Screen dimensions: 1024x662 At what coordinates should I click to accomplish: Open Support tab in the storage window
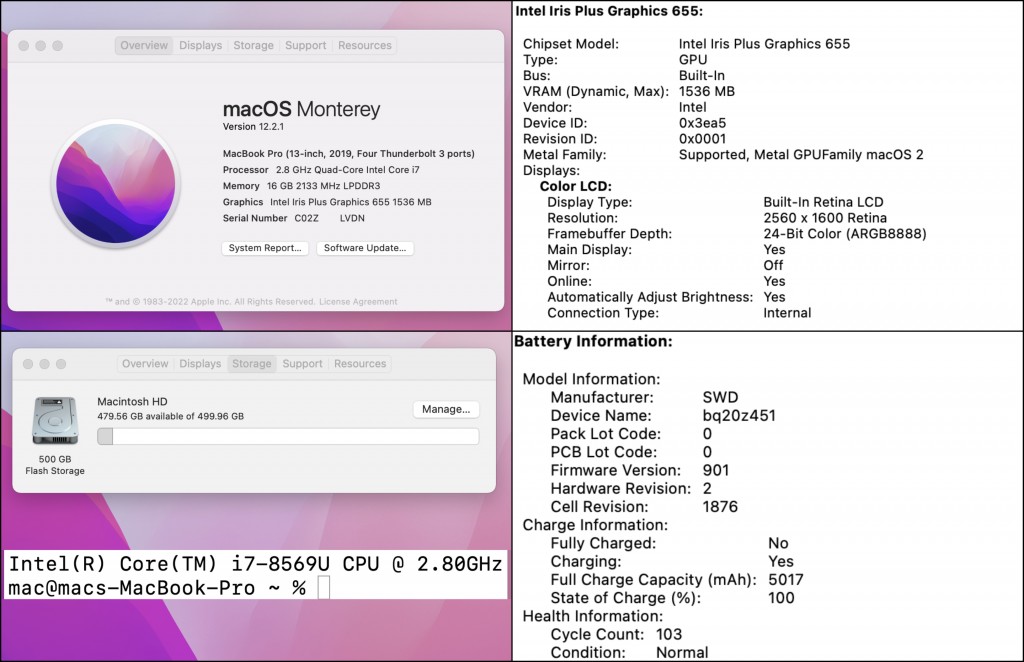pos(302,363)
